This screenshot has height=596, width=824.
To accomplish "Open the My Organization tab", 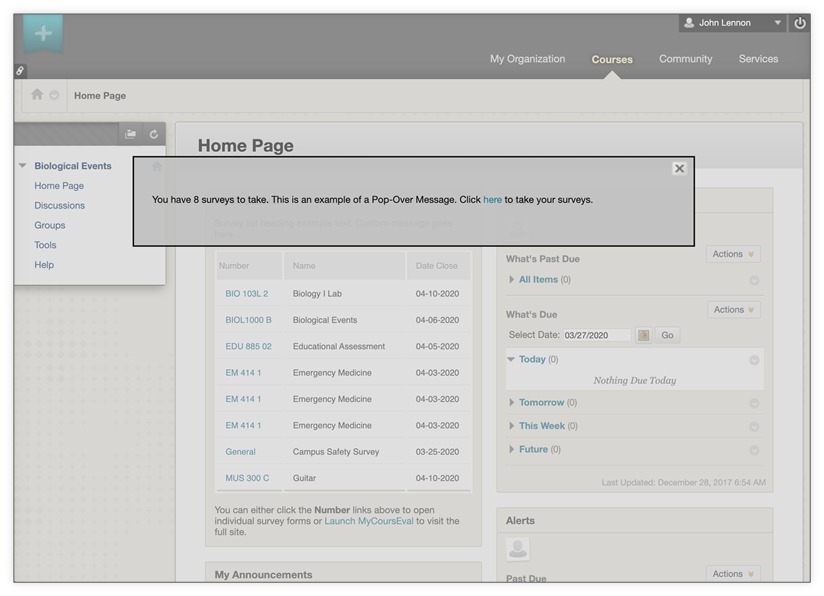I will click(527, 59).
